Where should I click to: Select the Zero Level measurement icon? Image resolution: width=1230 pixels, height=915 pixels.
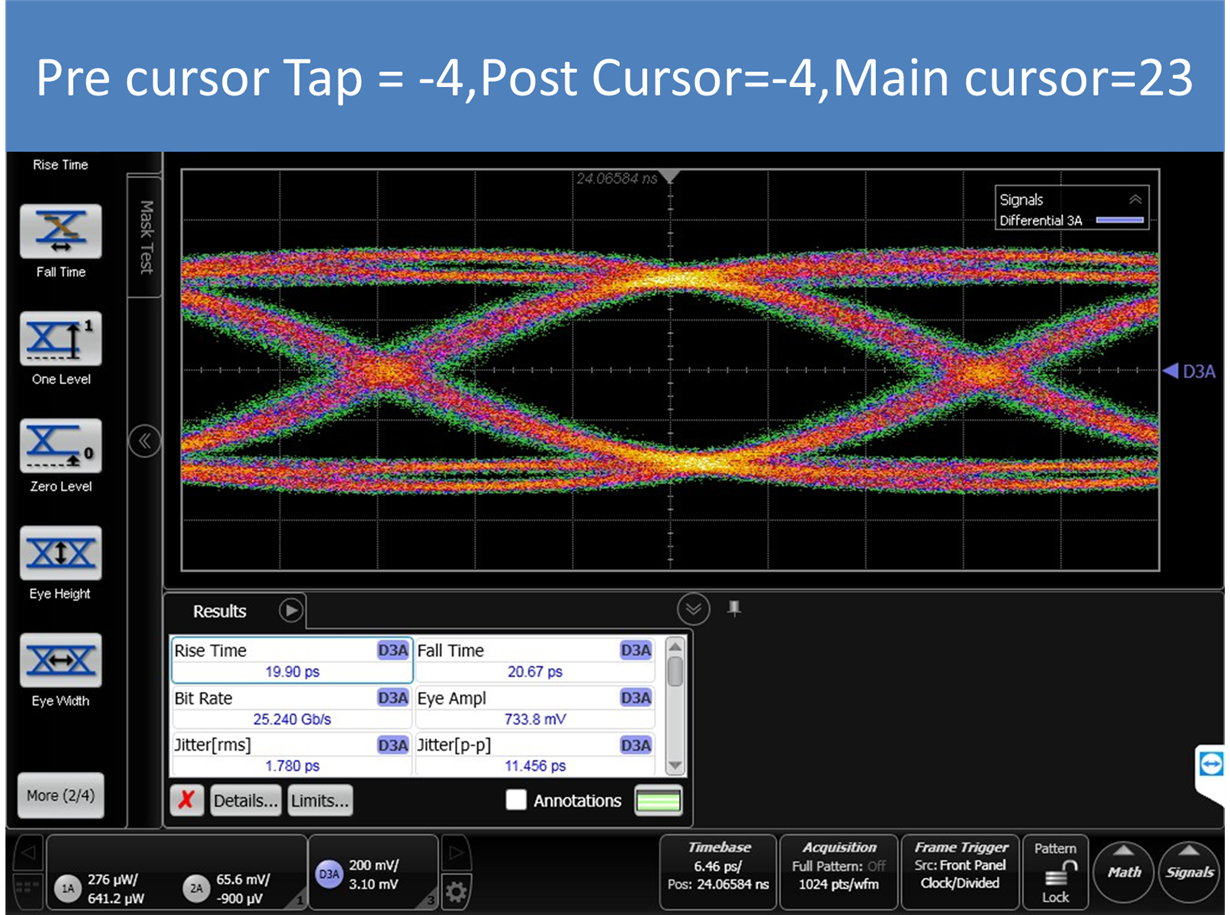(x=61, y=446)
